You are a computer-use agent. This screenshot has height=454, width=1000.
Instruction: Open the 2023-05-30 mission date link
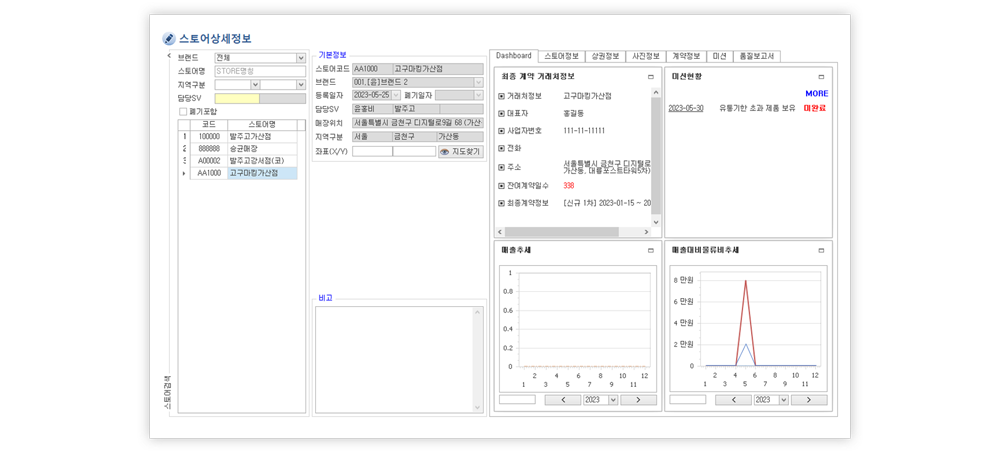tap(686, 108)
